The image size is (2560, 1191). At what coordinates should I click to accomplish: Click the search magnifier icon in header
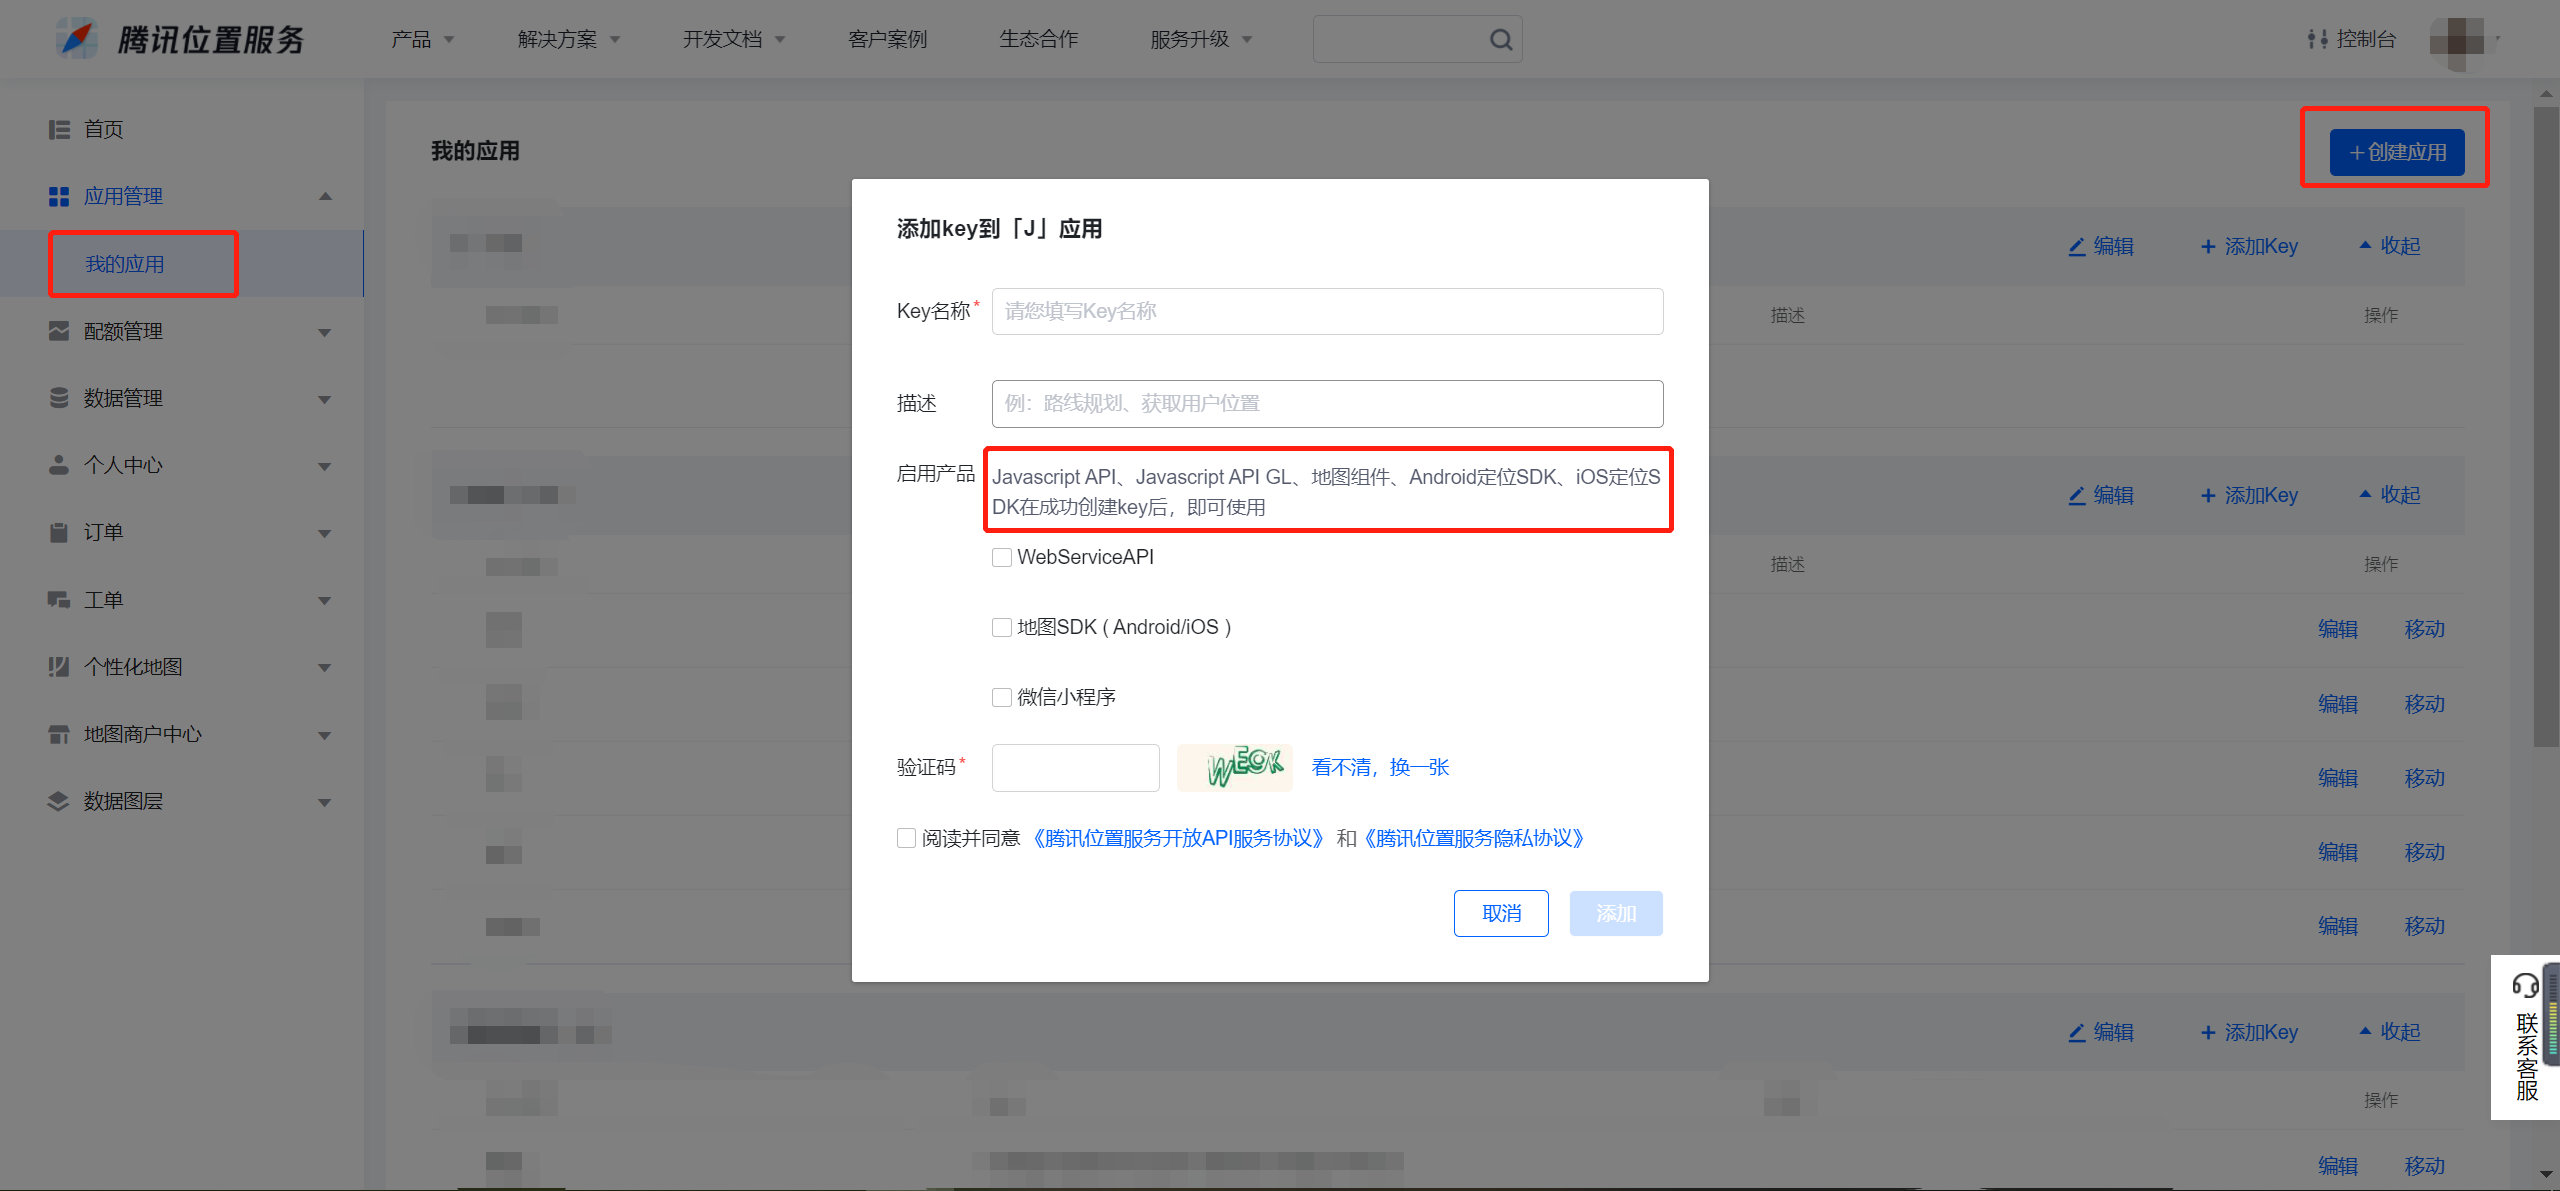click(x=1500, y=40)
